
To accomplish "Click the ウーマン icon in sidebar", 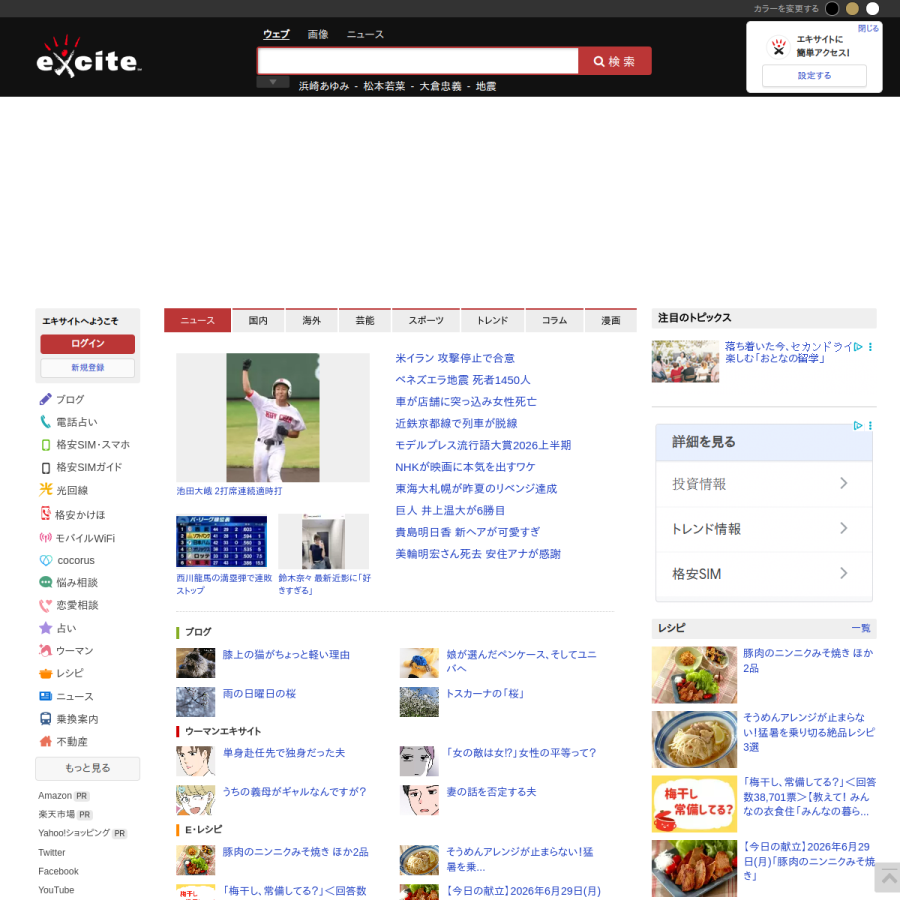I will coord(45,650).
